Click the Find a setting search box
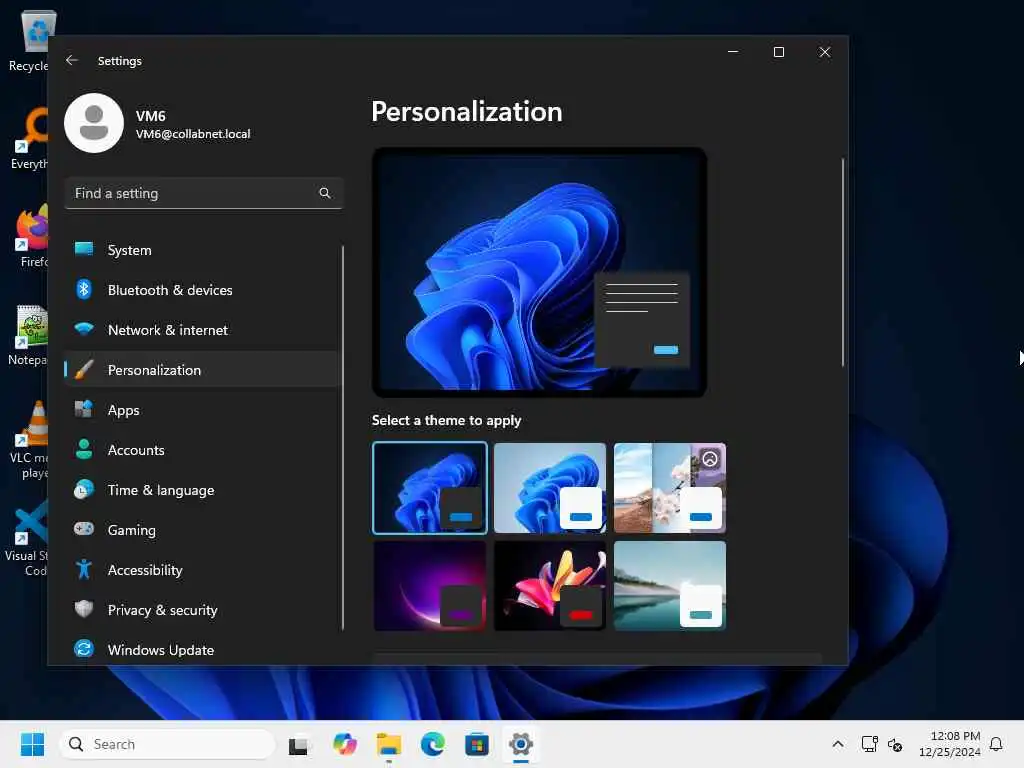This screenshot has width=1024, height=768. (204, 193)
